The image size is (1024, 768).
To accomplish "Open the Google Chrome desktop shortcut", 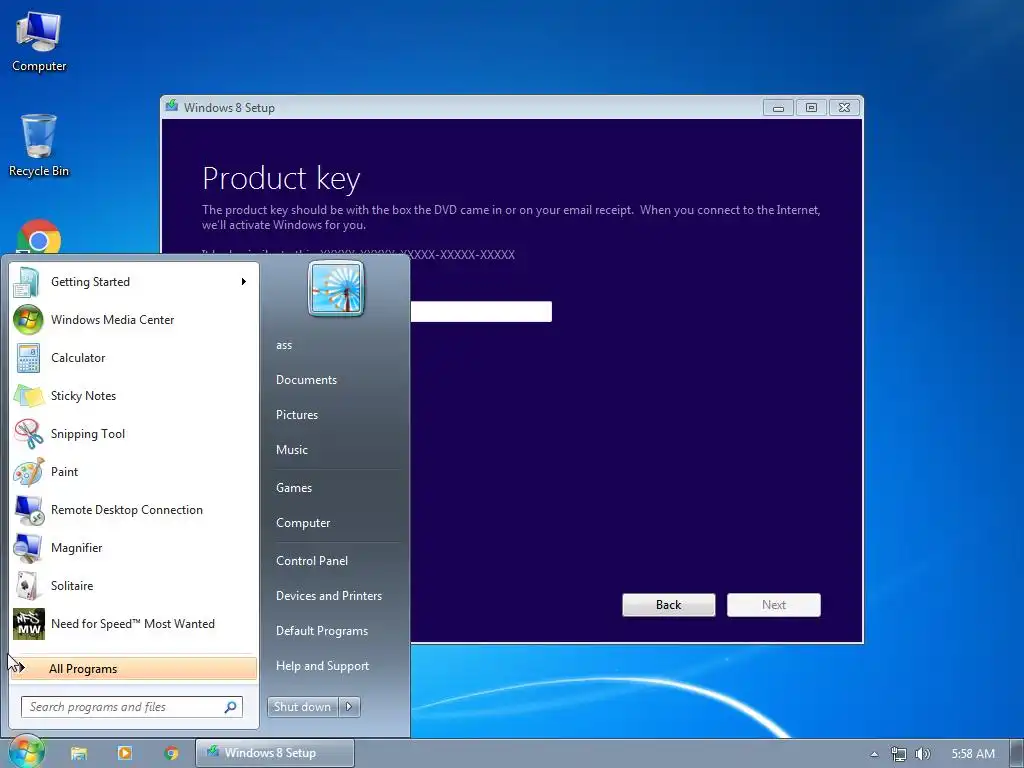I will 39,237.
